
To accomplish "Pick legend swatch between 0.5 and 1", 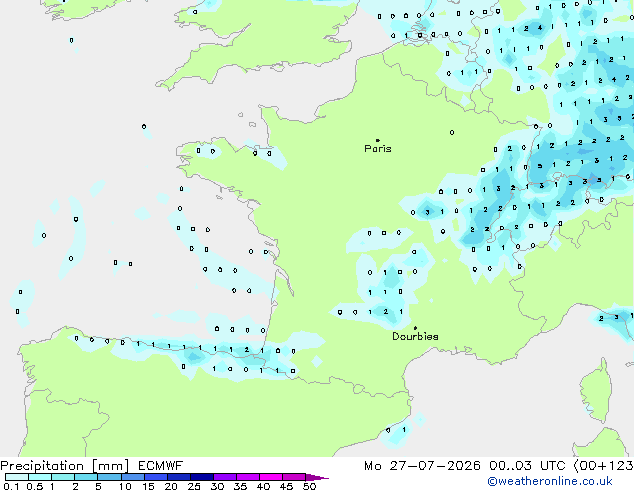I will [40, 477].
